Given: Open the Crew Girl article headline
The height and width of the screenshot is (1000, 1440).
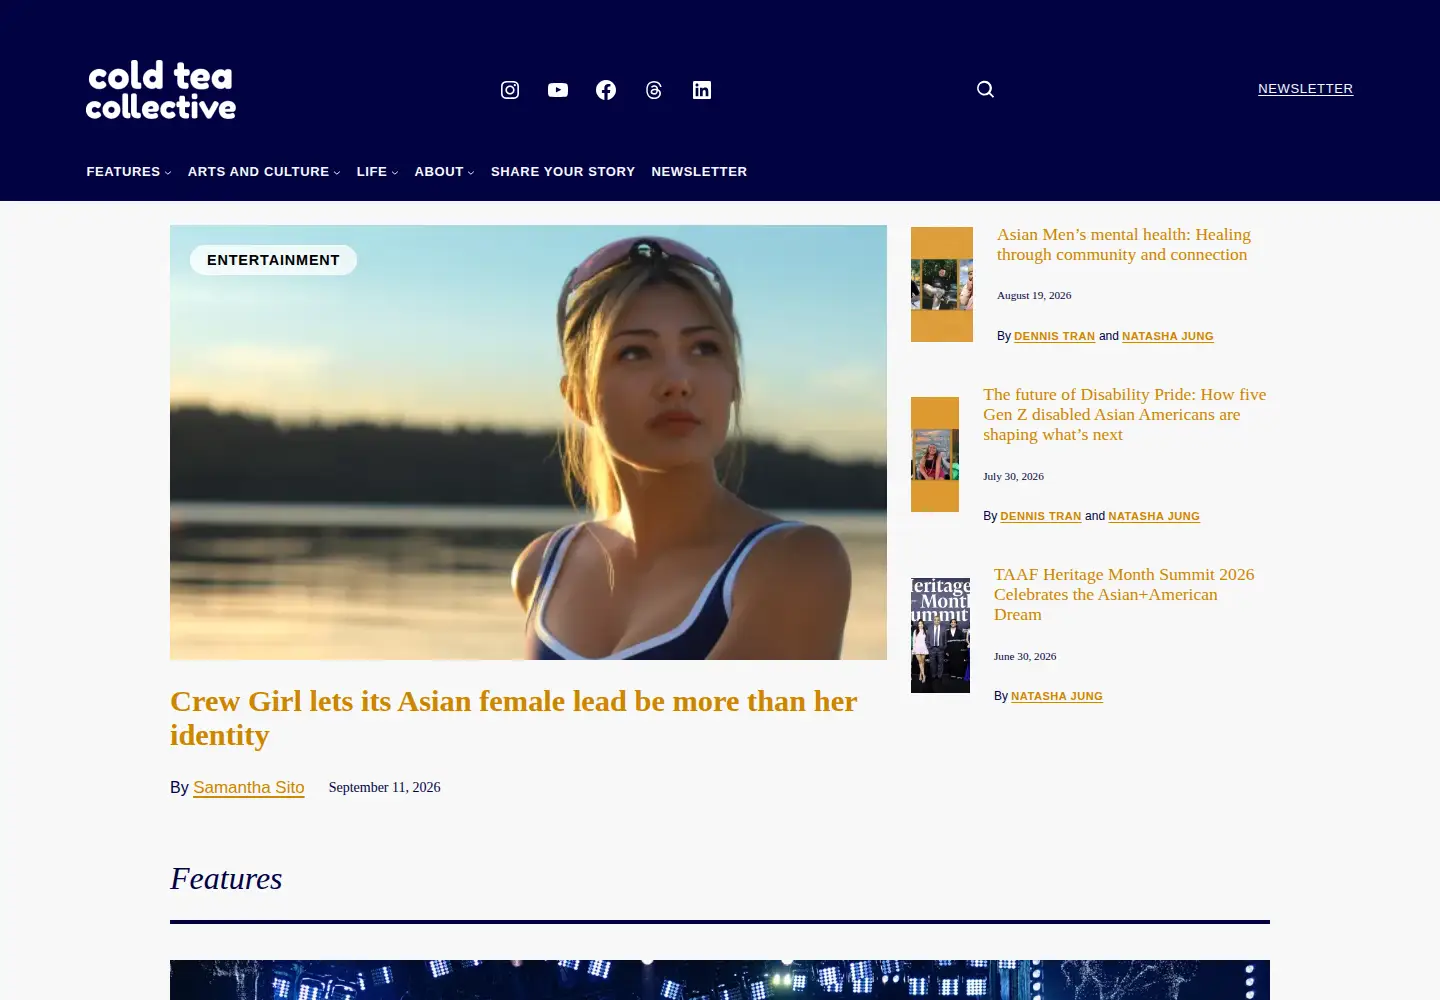Looking at the screenshot, I should tap(513, 718).
